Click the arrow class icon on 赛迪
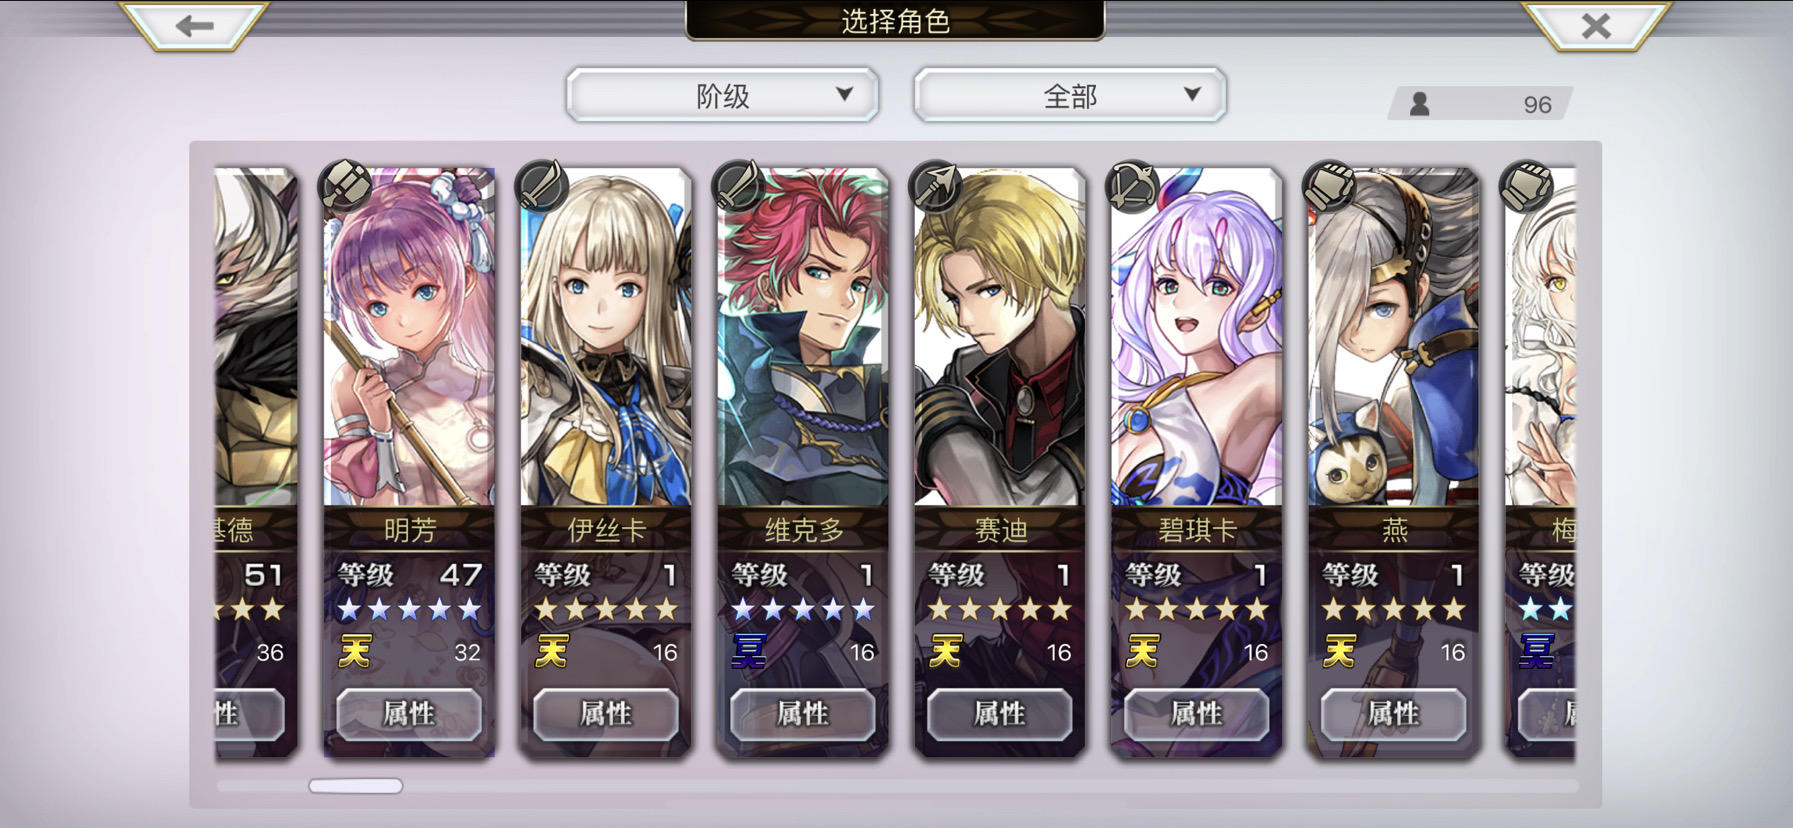 point(936,186)
